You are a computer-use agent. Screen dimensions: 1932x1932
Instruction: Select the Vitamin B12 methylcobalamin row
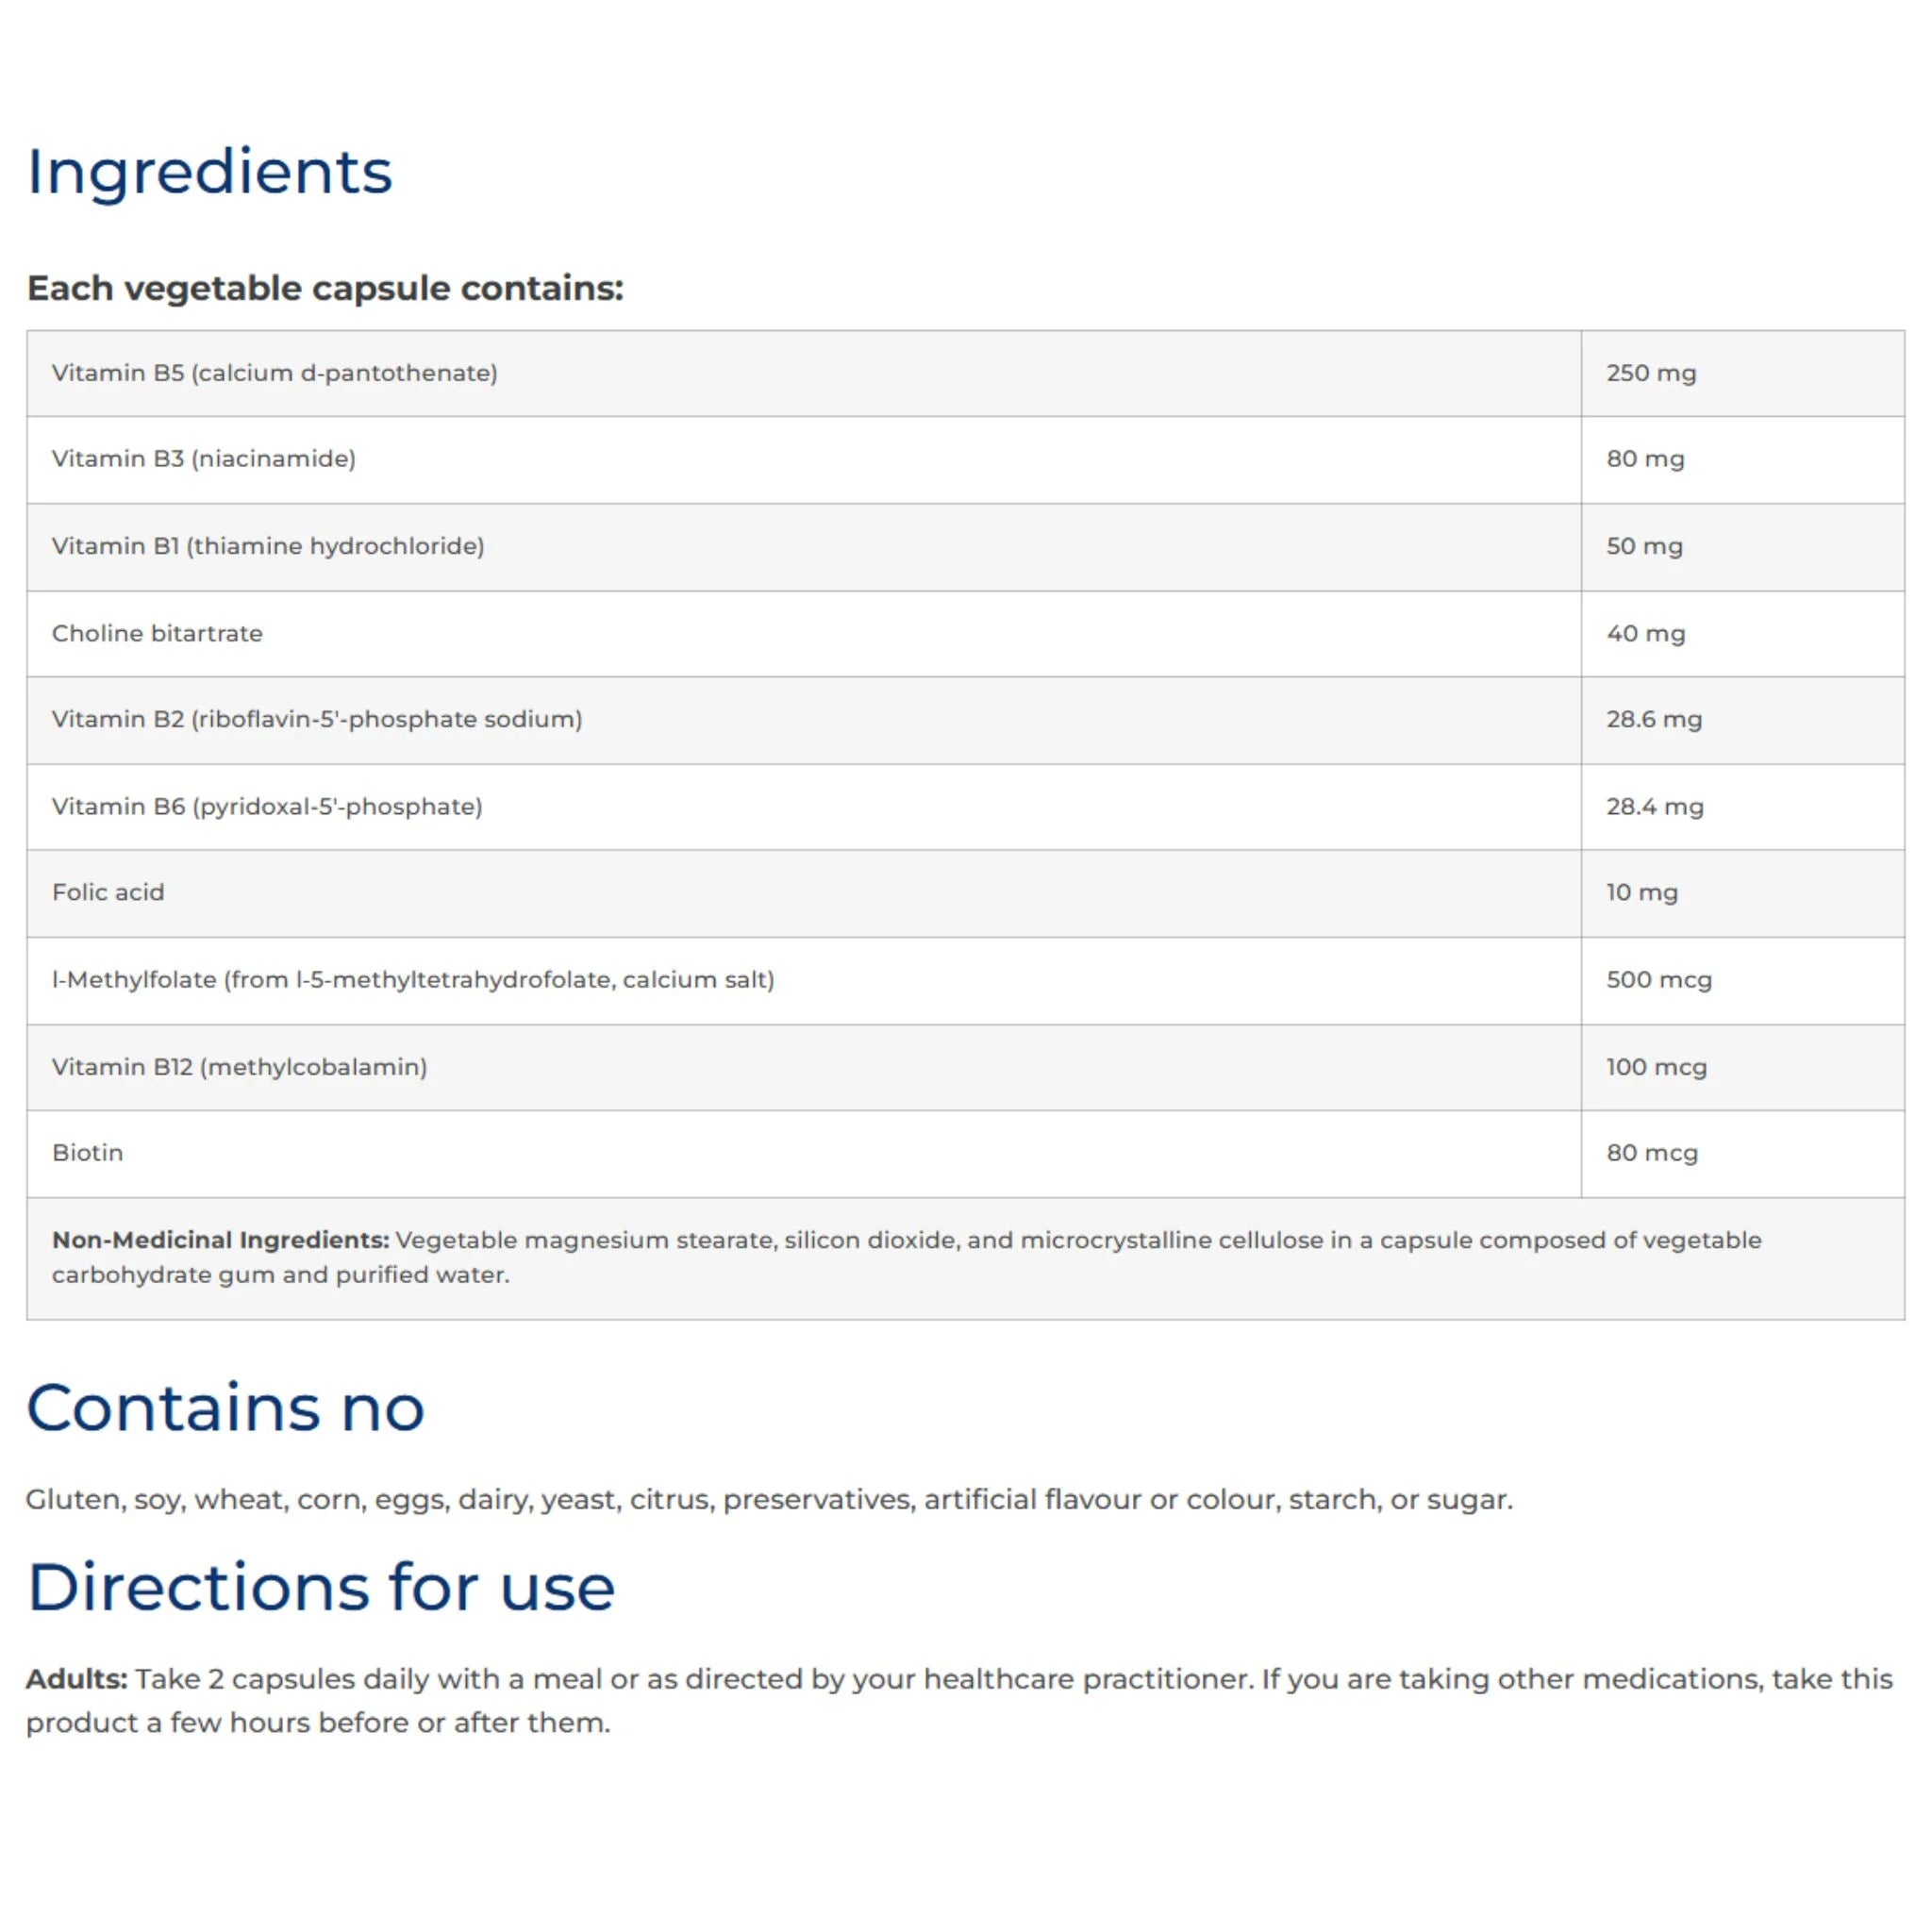[965, 1067]
